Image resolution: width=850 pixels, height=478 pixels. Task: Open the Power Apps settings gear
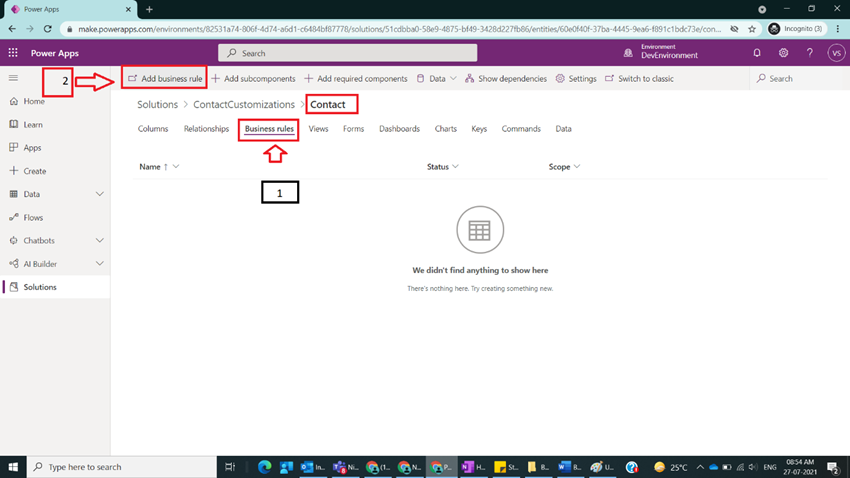coord(783,53)
